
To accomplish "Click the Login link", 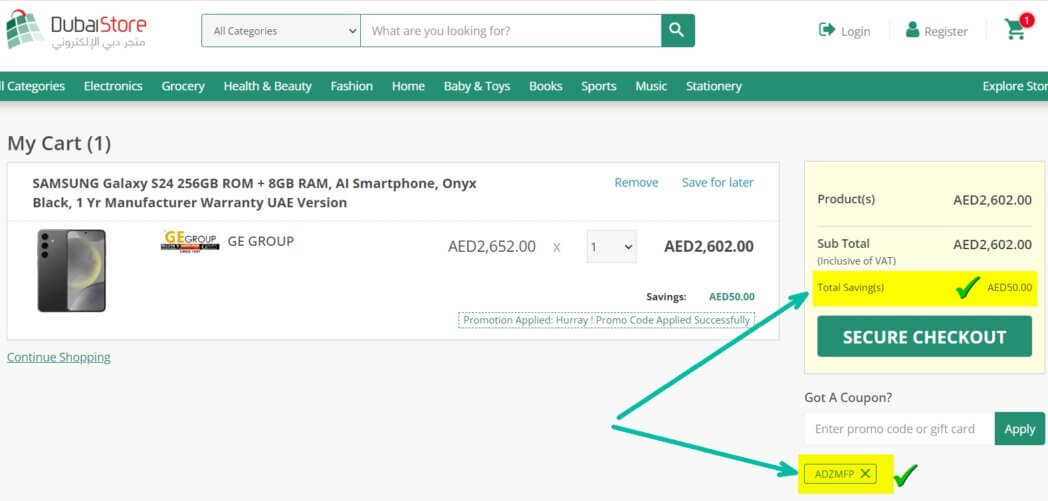I will [x=856, y=31].
